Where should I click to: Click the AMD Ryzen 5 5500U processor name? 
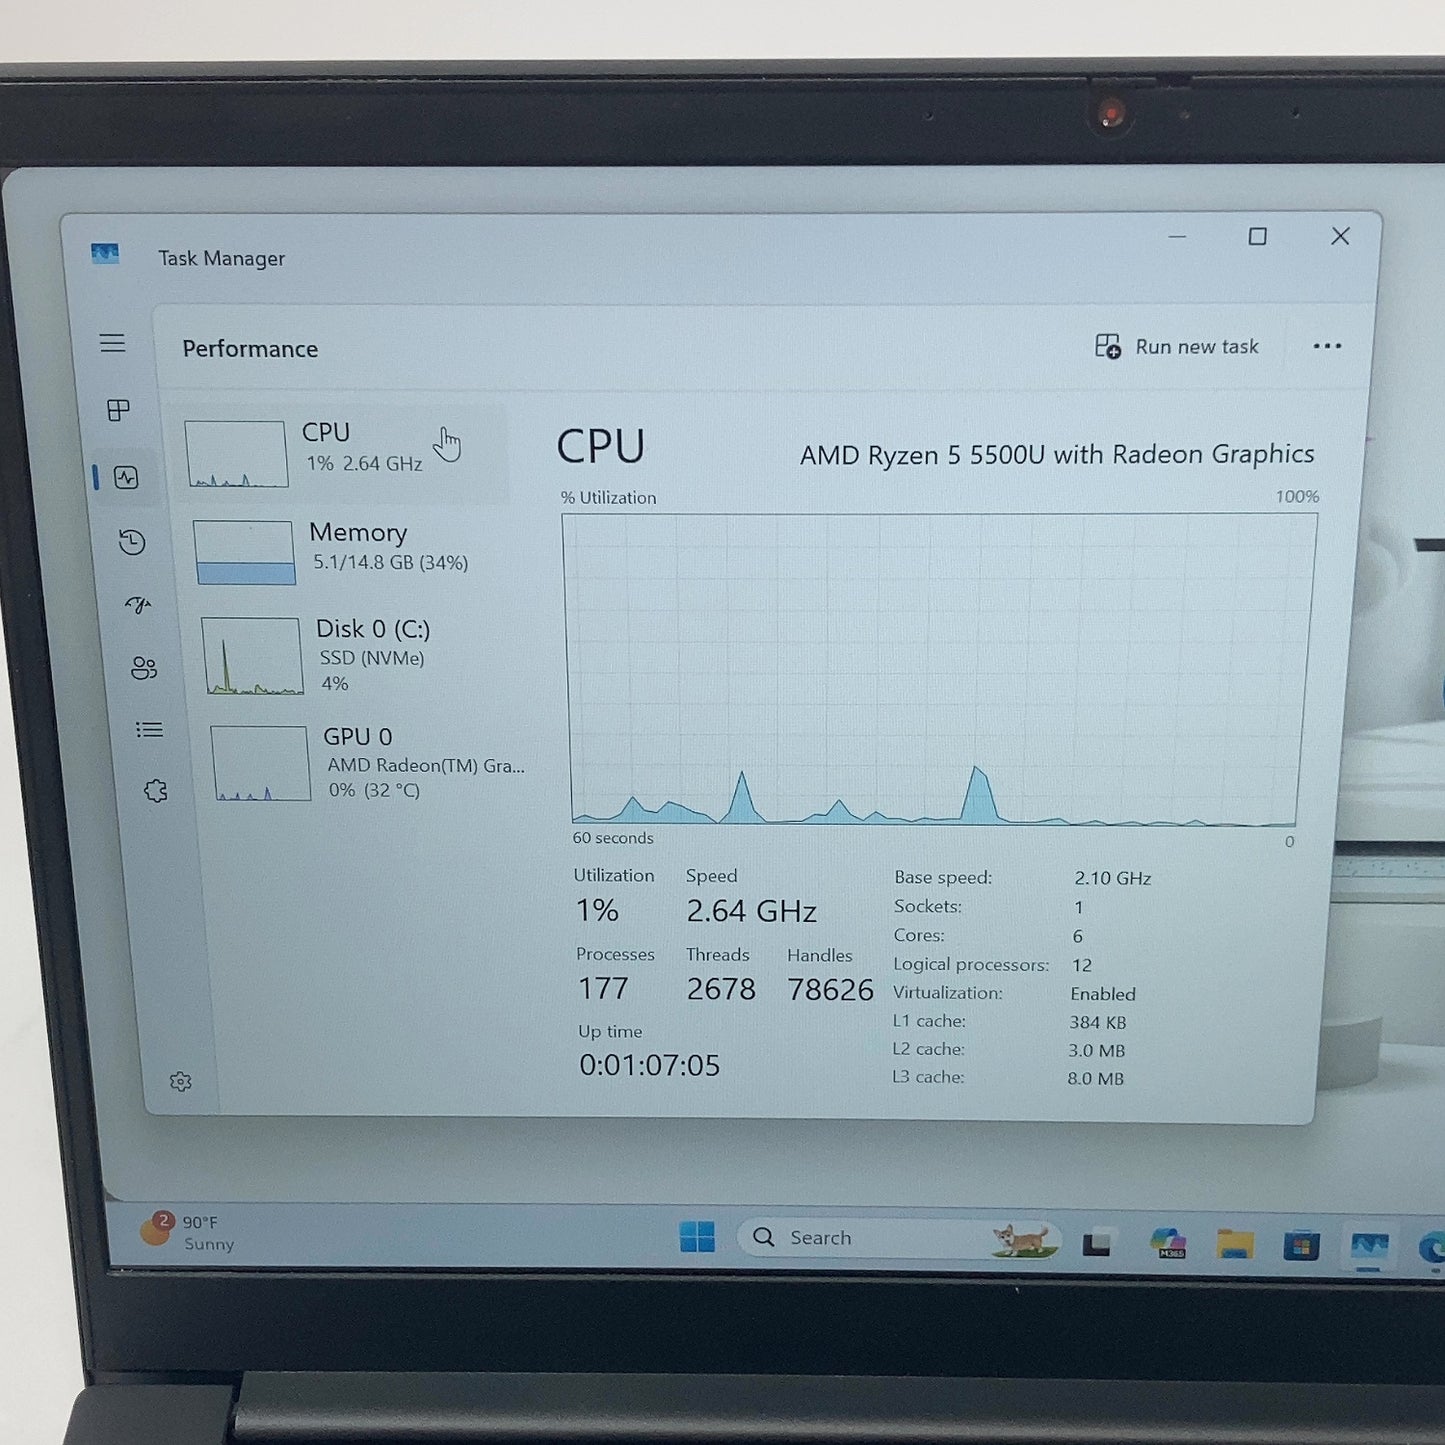pyautogui.click(x=1057, y=455)
